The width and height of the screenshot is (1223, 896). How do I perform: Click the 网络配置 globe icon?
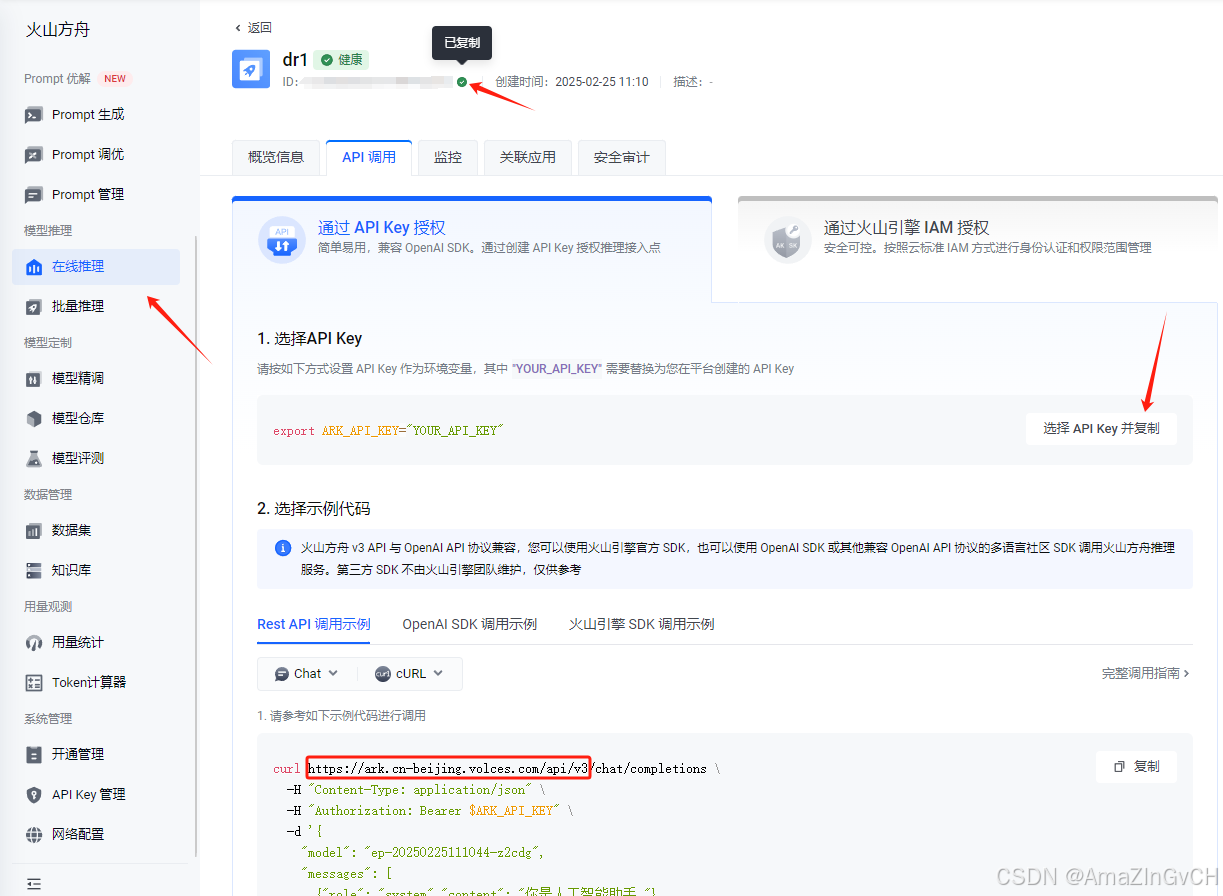(34, 835)
